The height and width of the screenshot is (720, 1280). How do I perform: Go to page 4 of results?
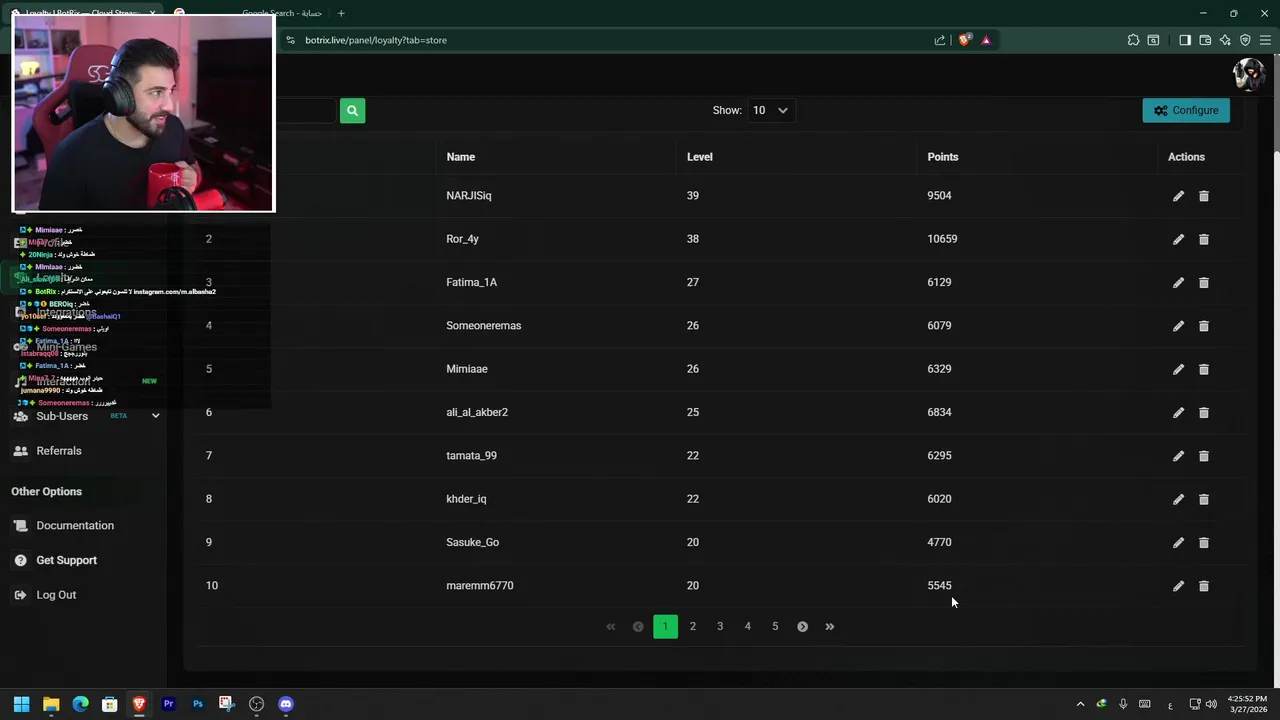tap(747, 627)
